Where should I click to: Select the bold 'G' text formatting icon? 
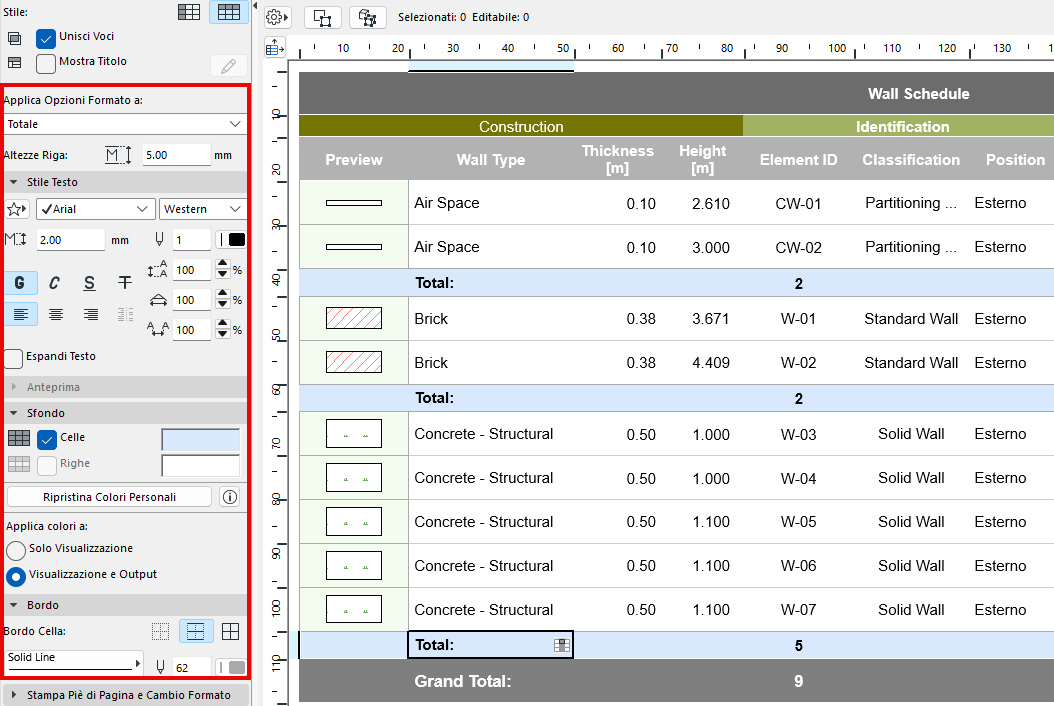20,283
